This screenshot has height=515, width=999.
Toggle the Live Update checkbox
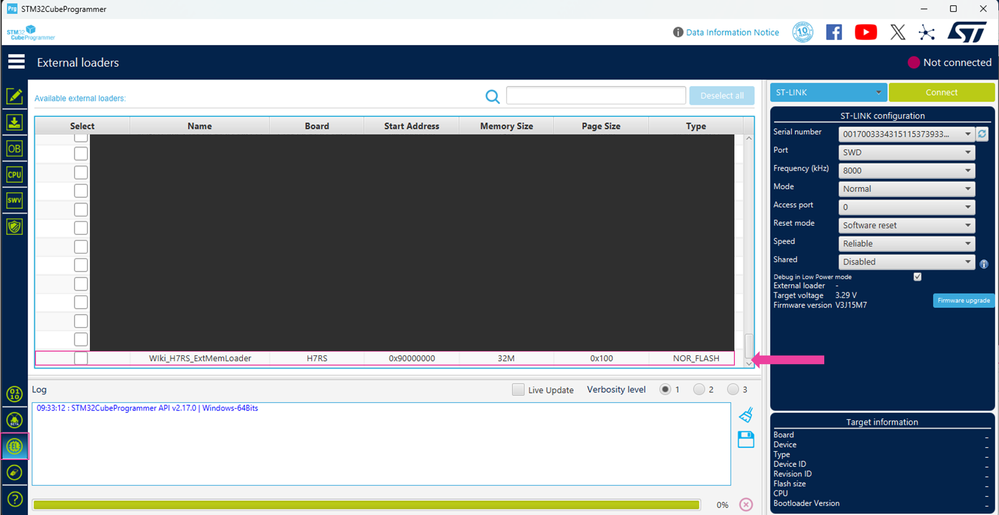click(x=519, y=389)
